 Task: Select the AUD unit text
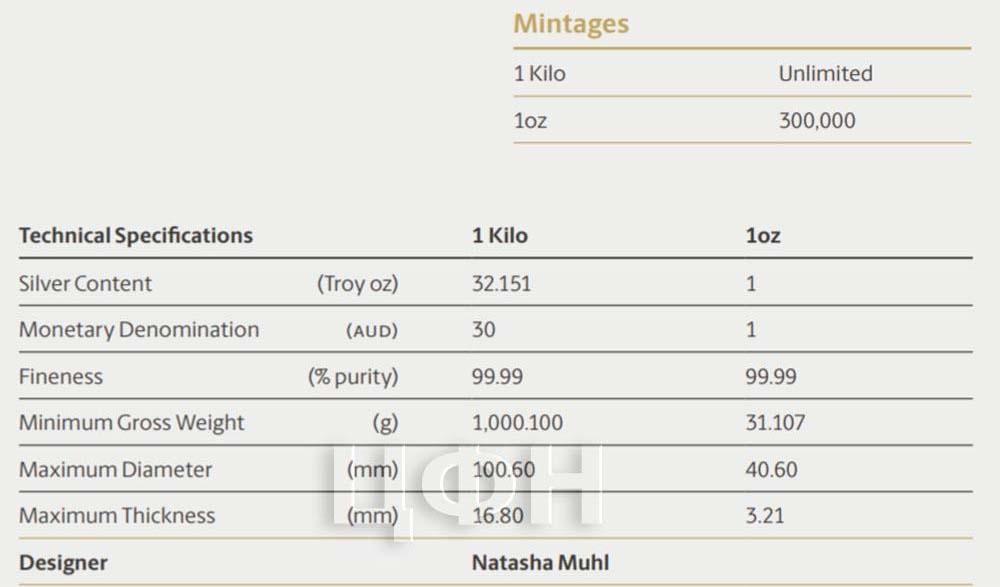(372, 331)
